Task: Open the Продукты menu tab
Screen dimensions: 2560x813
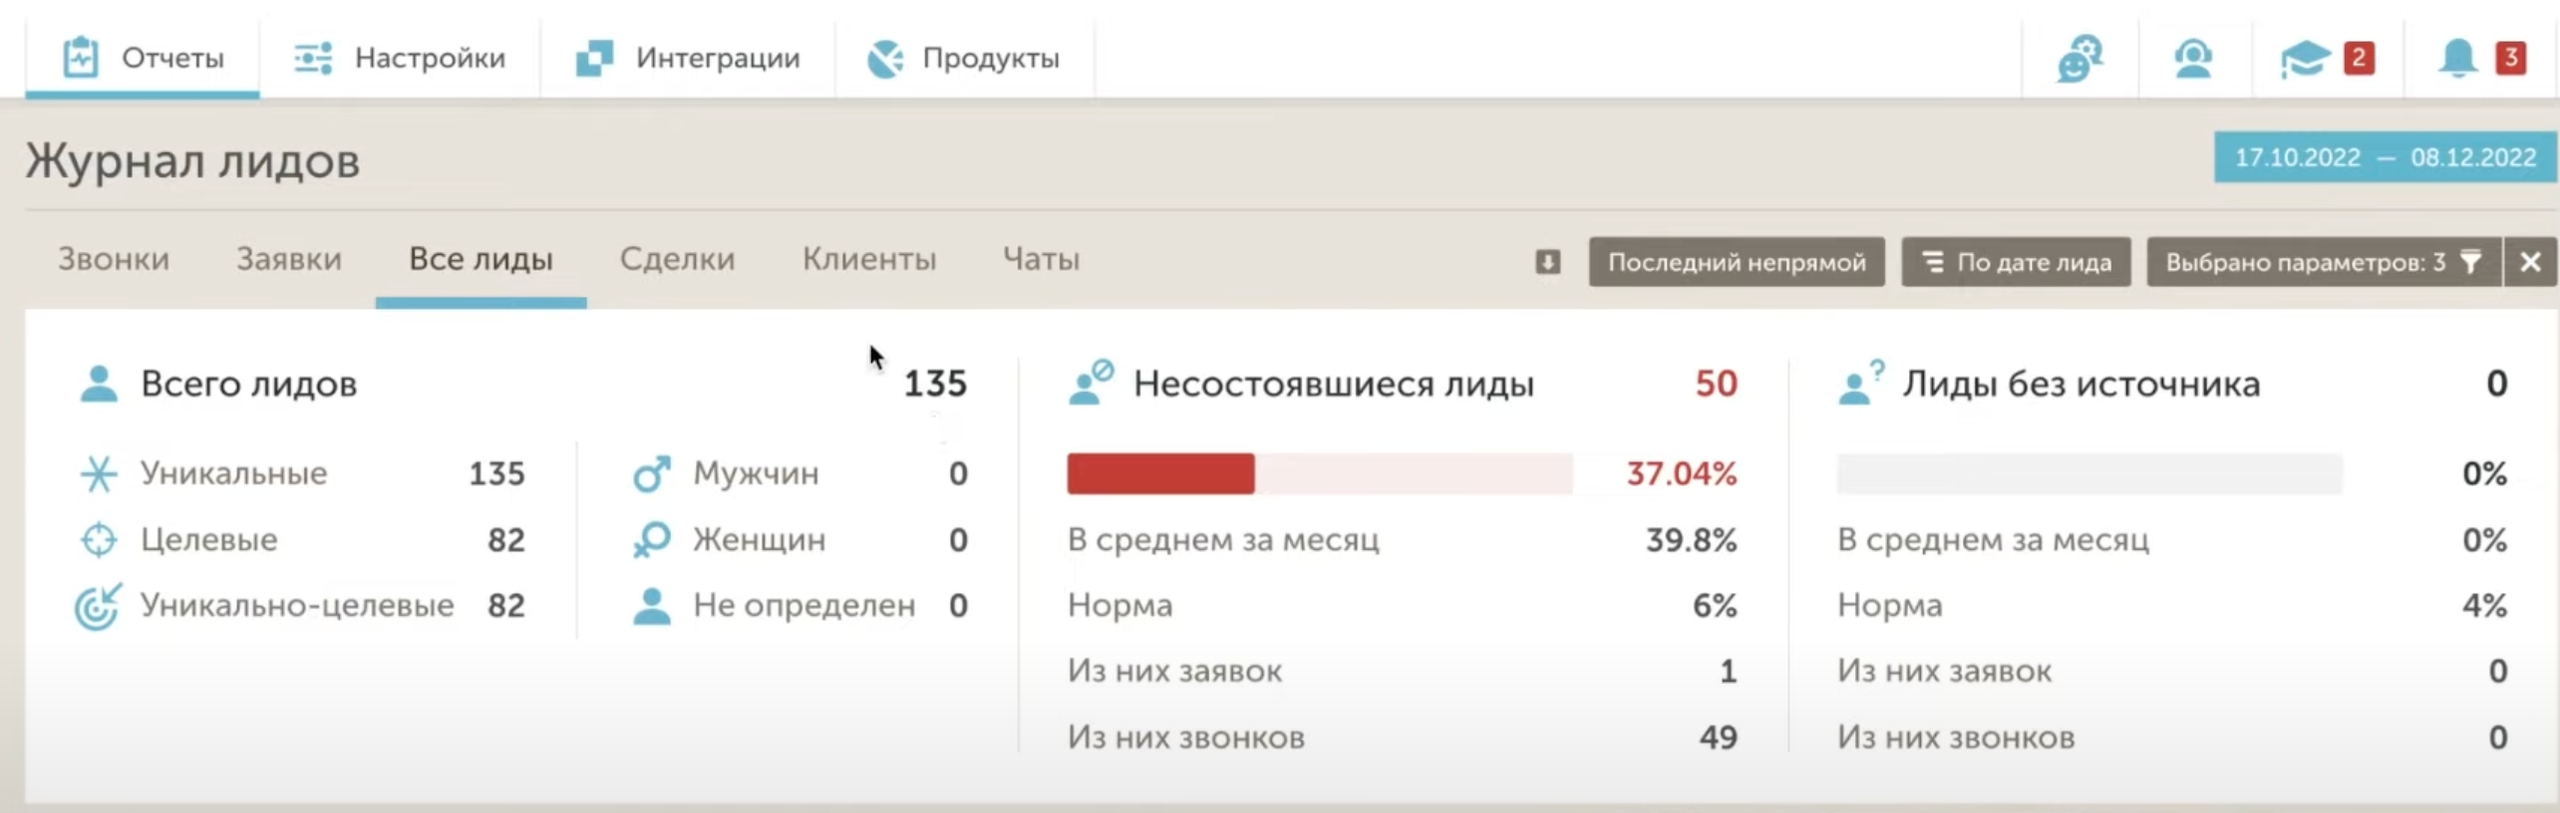Action: [x=964, y=58]
